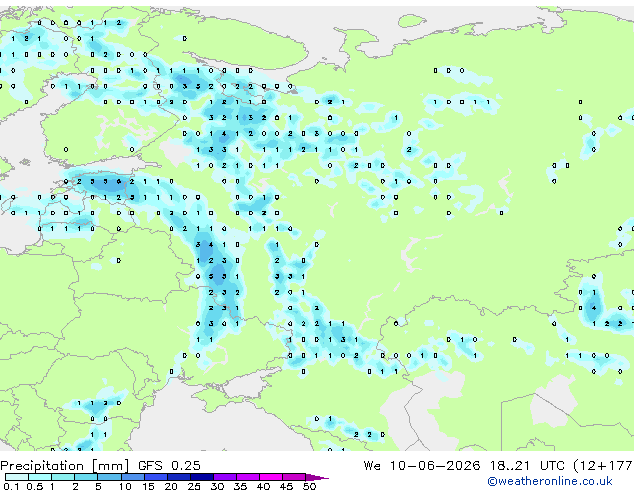Click the '35' legend scale label
Image resolution: width=634 pixels, height=490 pixels.
240,486
